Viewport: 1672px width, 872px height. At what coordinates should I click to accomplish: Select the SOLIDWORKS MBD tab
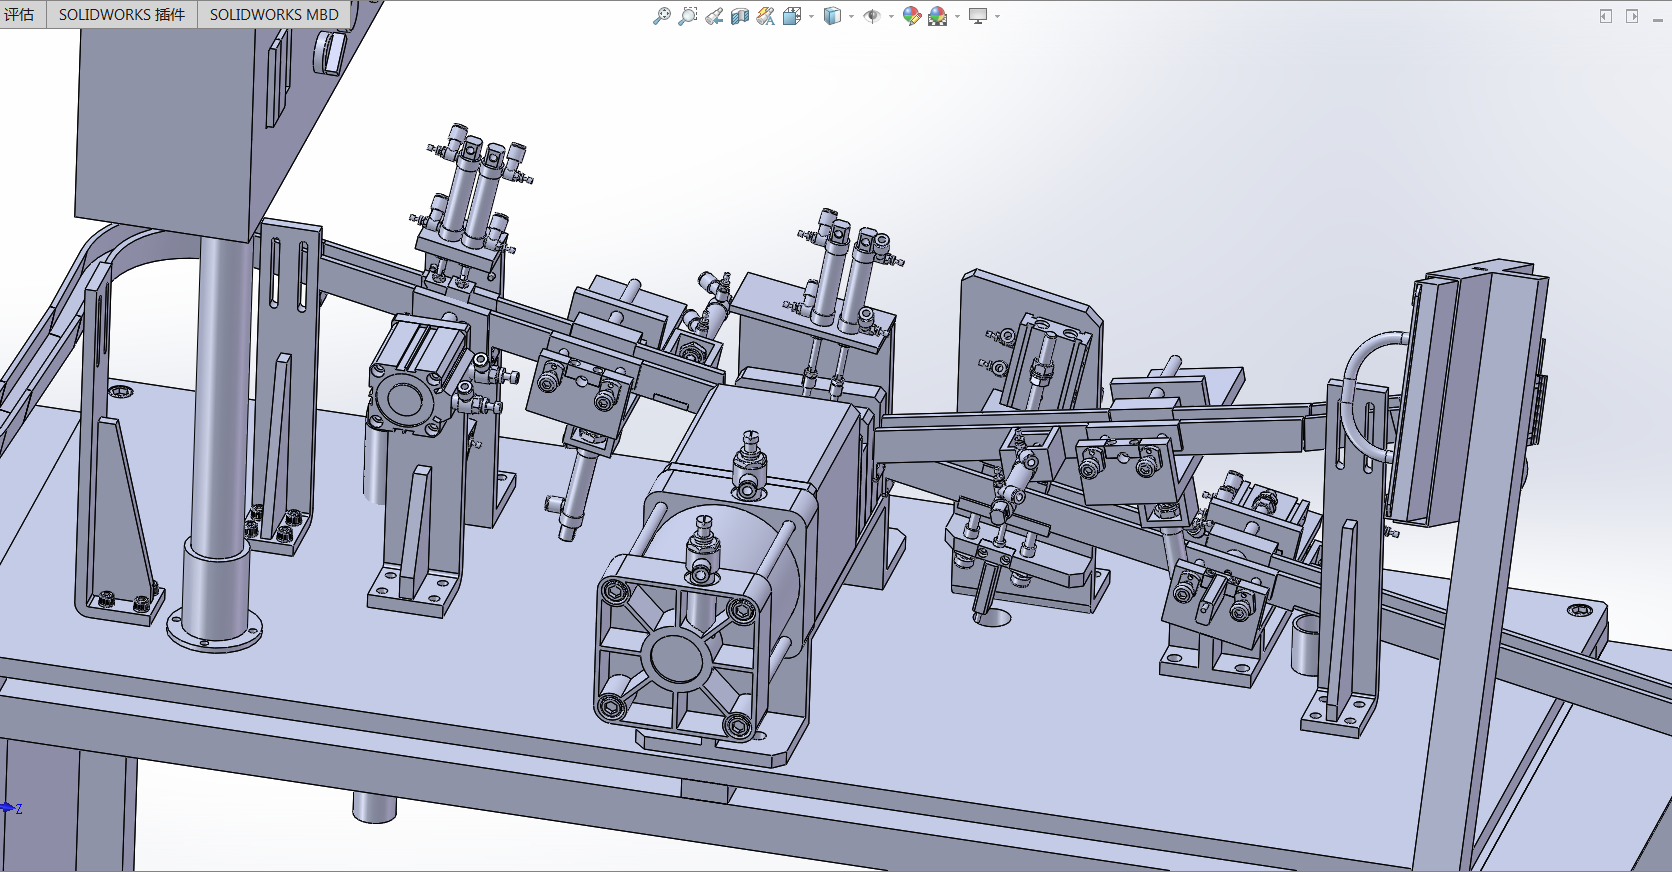[x=274, y=15]
